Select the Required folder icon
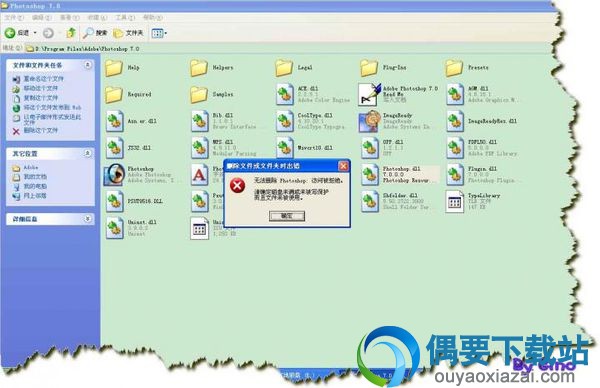Image resolution: width=600 pixels, height=388 pixels. [114, 95]
